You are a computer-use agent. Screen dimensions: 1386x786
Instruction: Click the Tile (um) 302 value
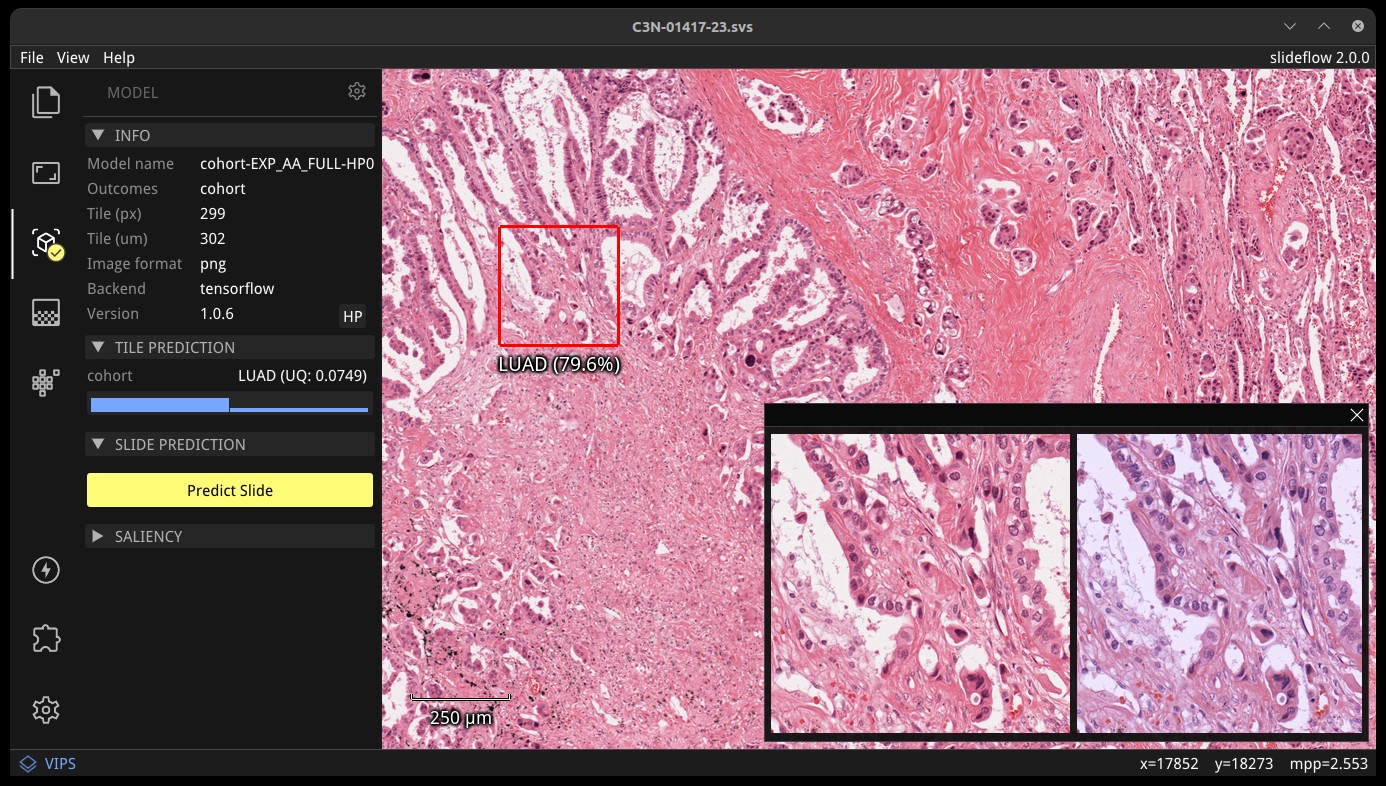coord(213,239)
